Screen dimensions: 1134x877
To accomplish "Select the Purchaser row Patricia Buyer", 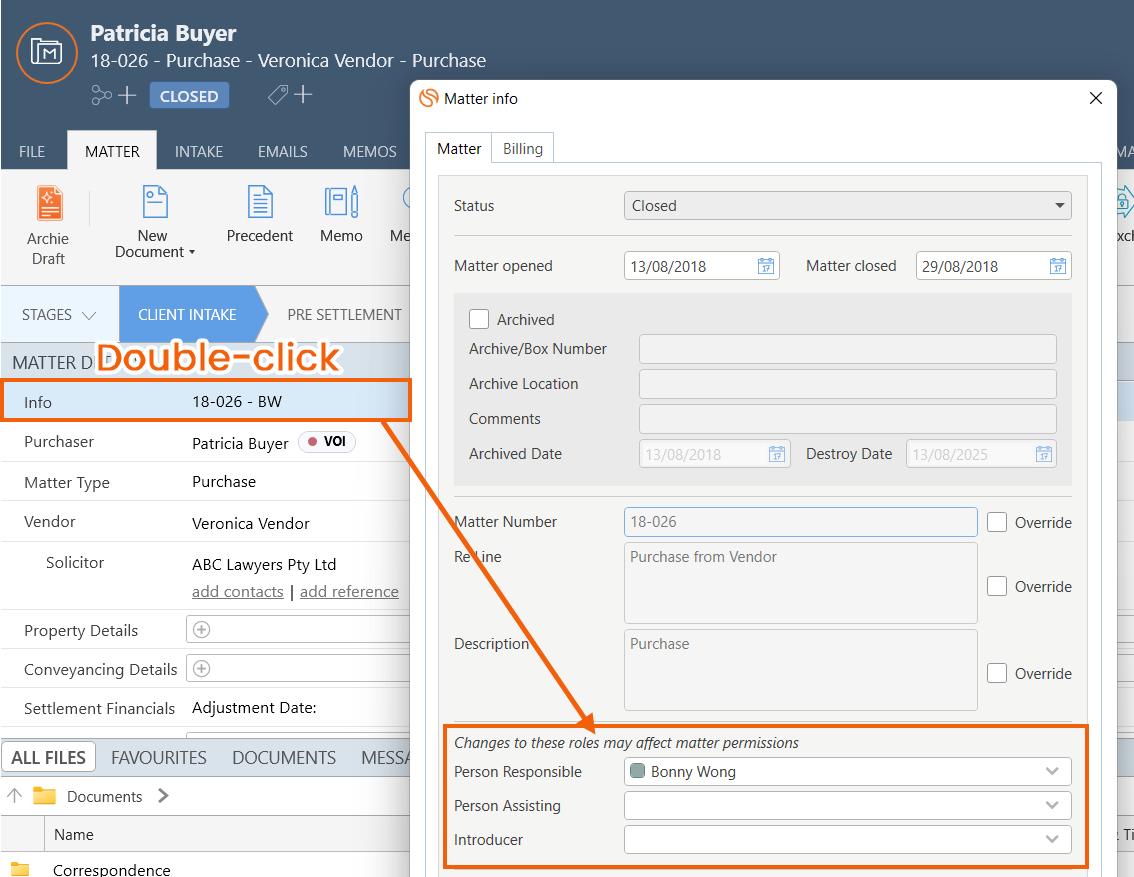I will click(x=206, y=442).
